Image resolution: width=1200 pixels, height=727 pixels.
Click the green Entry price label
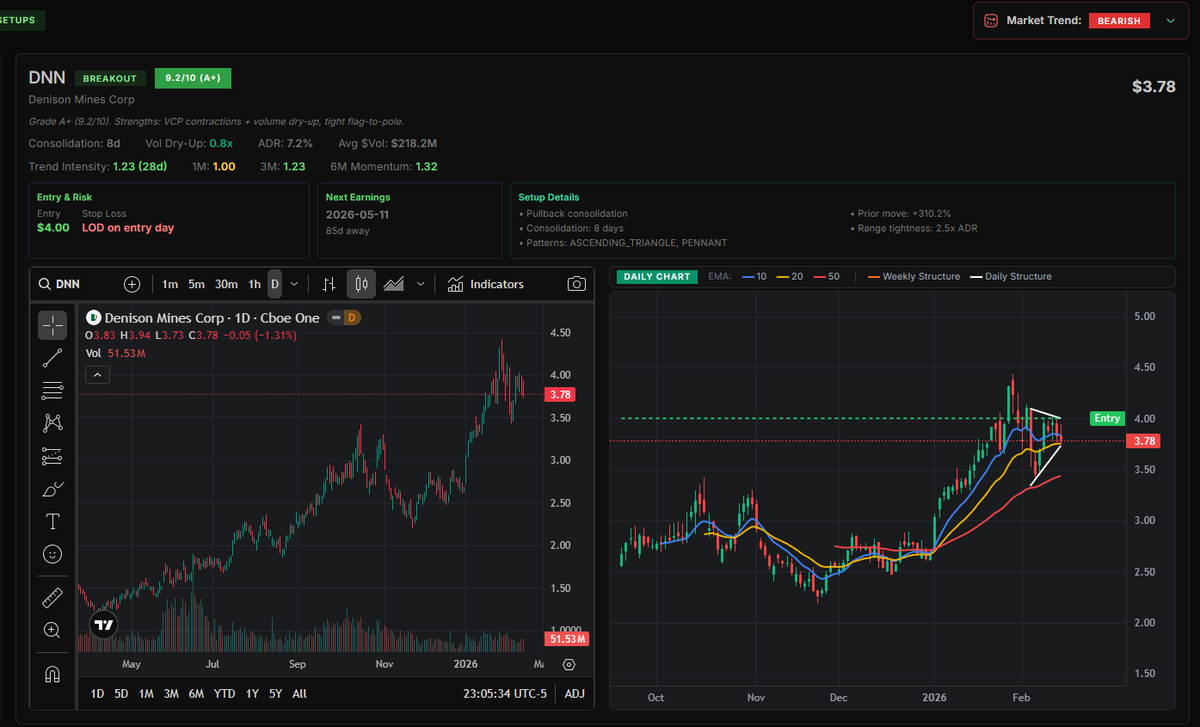click(1107, 418)
